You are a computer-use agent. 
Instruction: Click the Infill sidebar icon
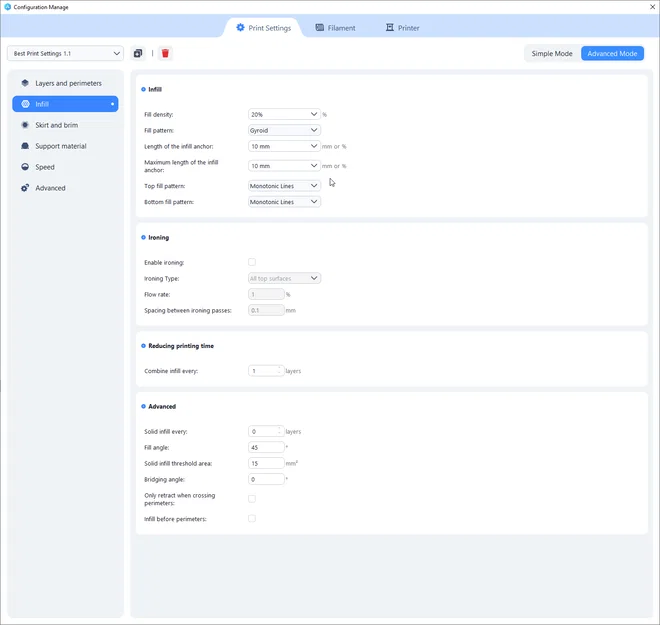[x=25, y=104]
